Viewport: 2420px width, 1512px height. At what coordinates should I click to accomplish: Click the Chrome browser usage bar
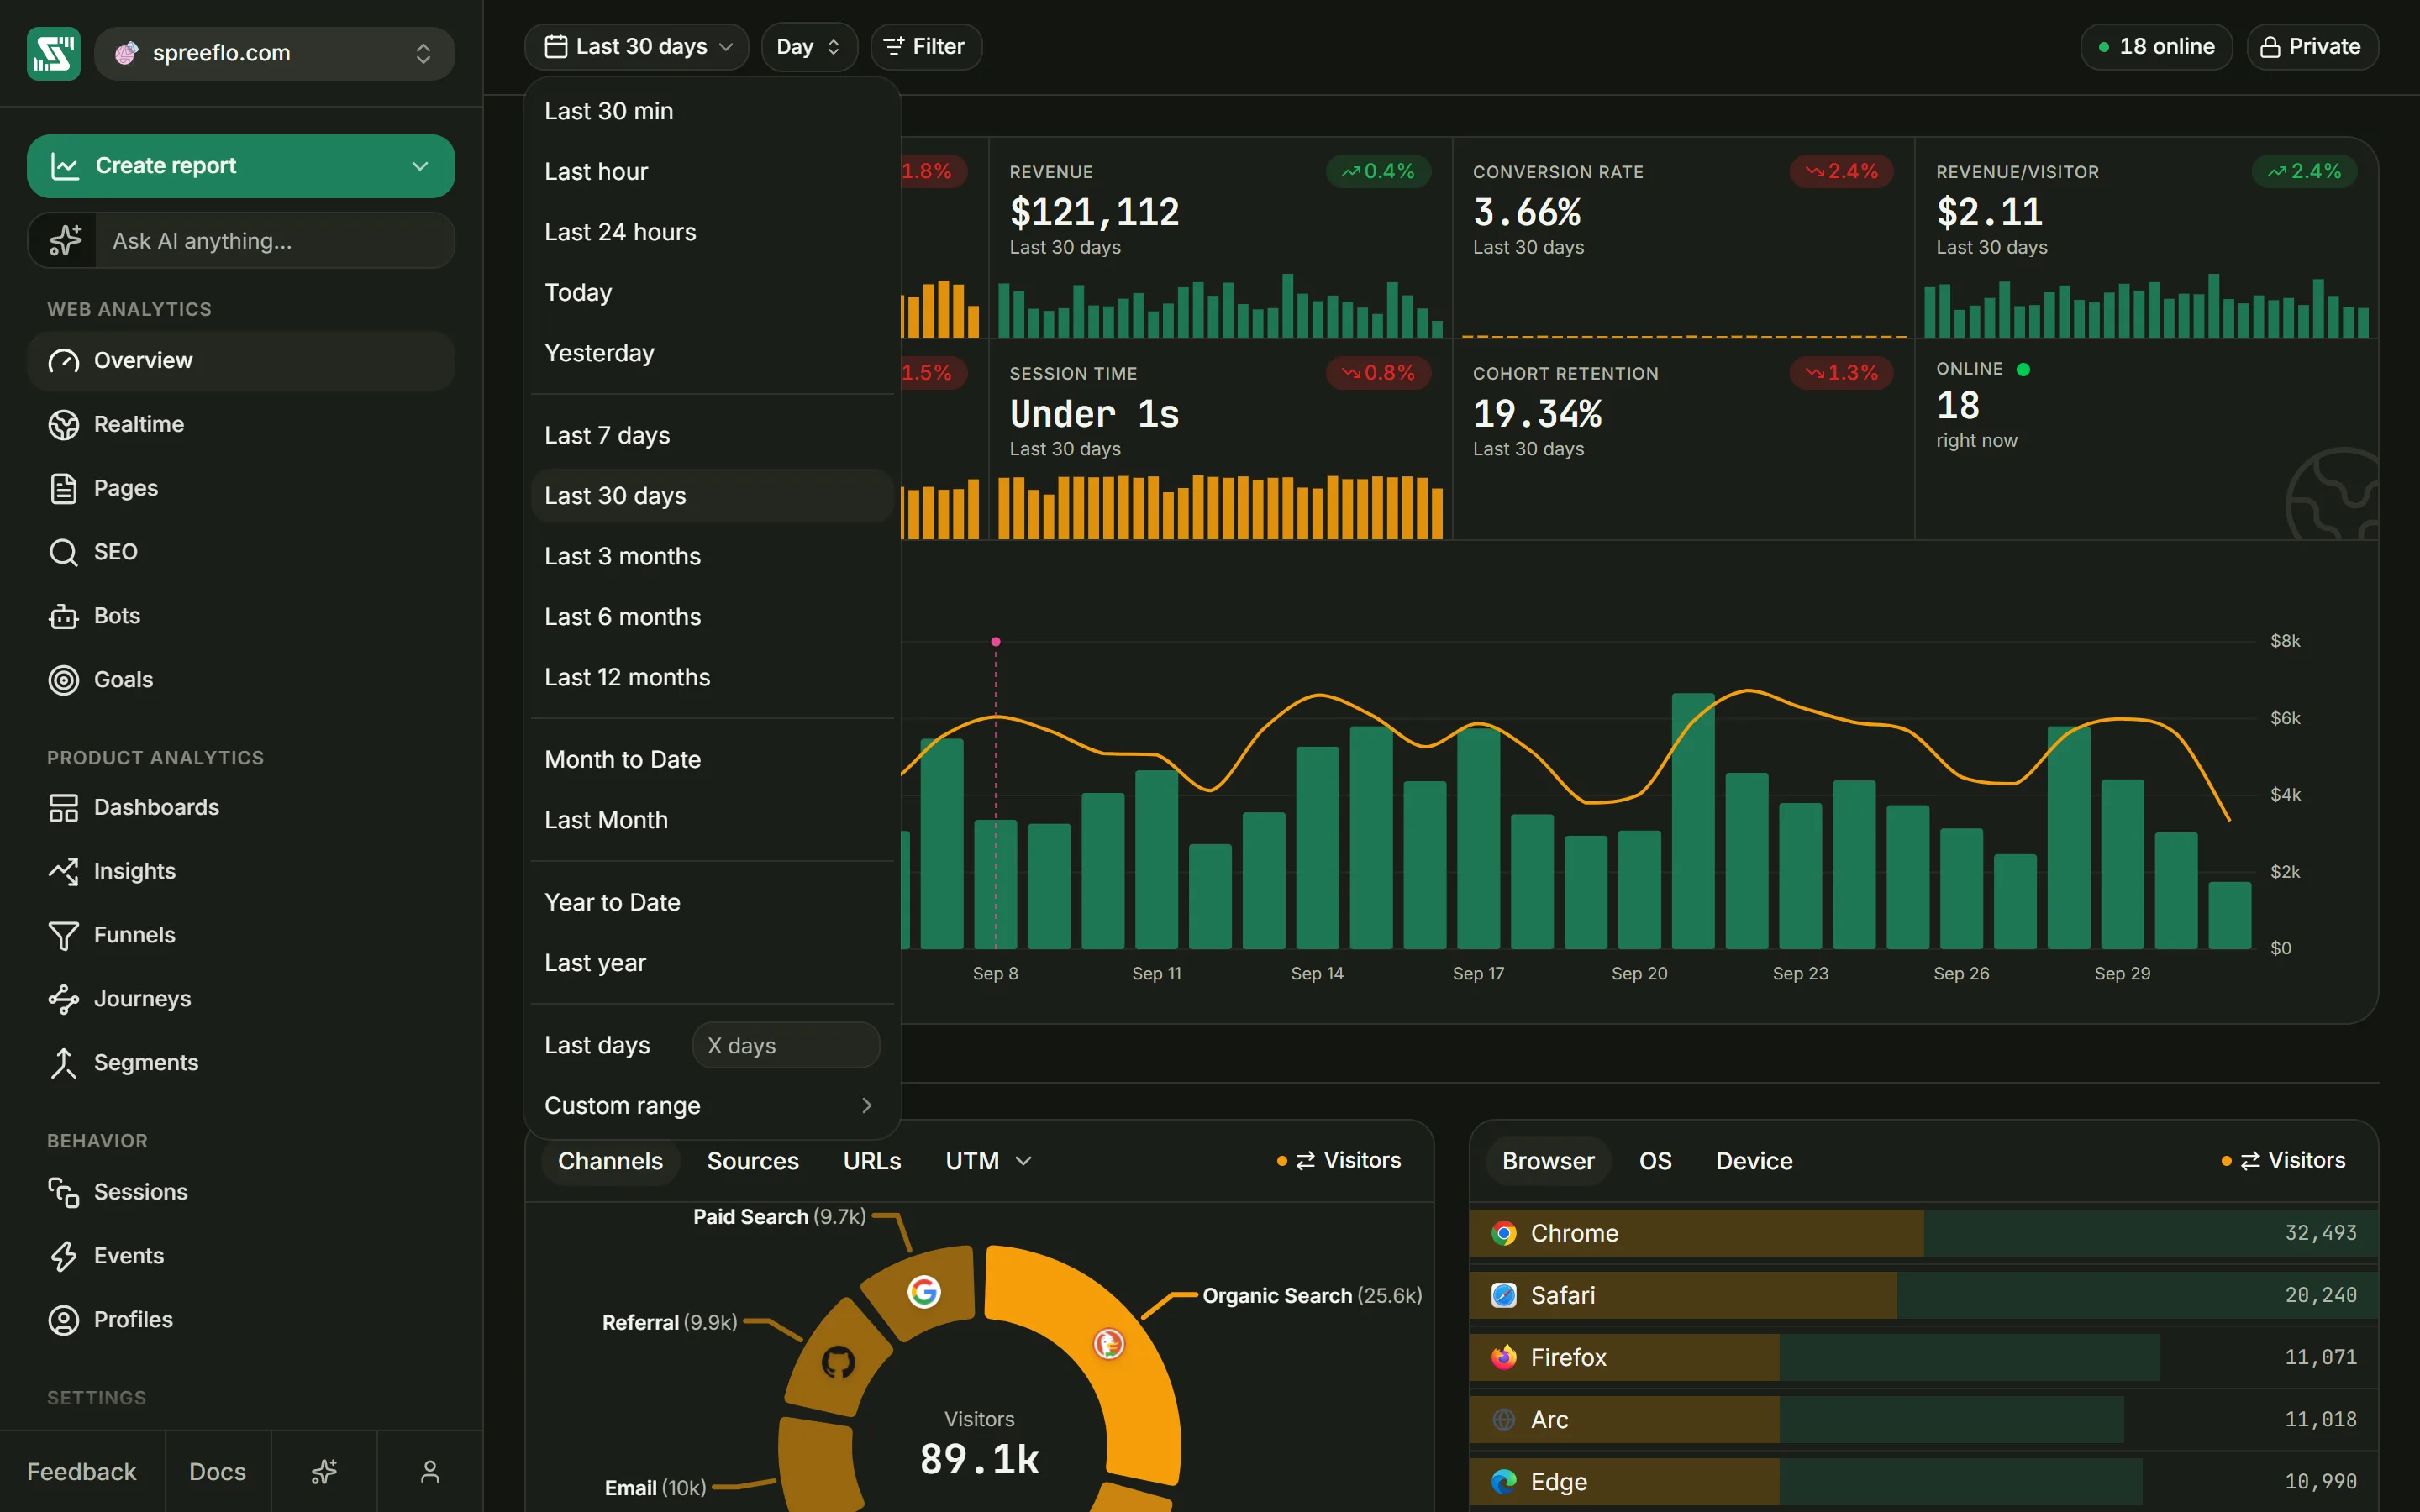click(1923, 1233)
